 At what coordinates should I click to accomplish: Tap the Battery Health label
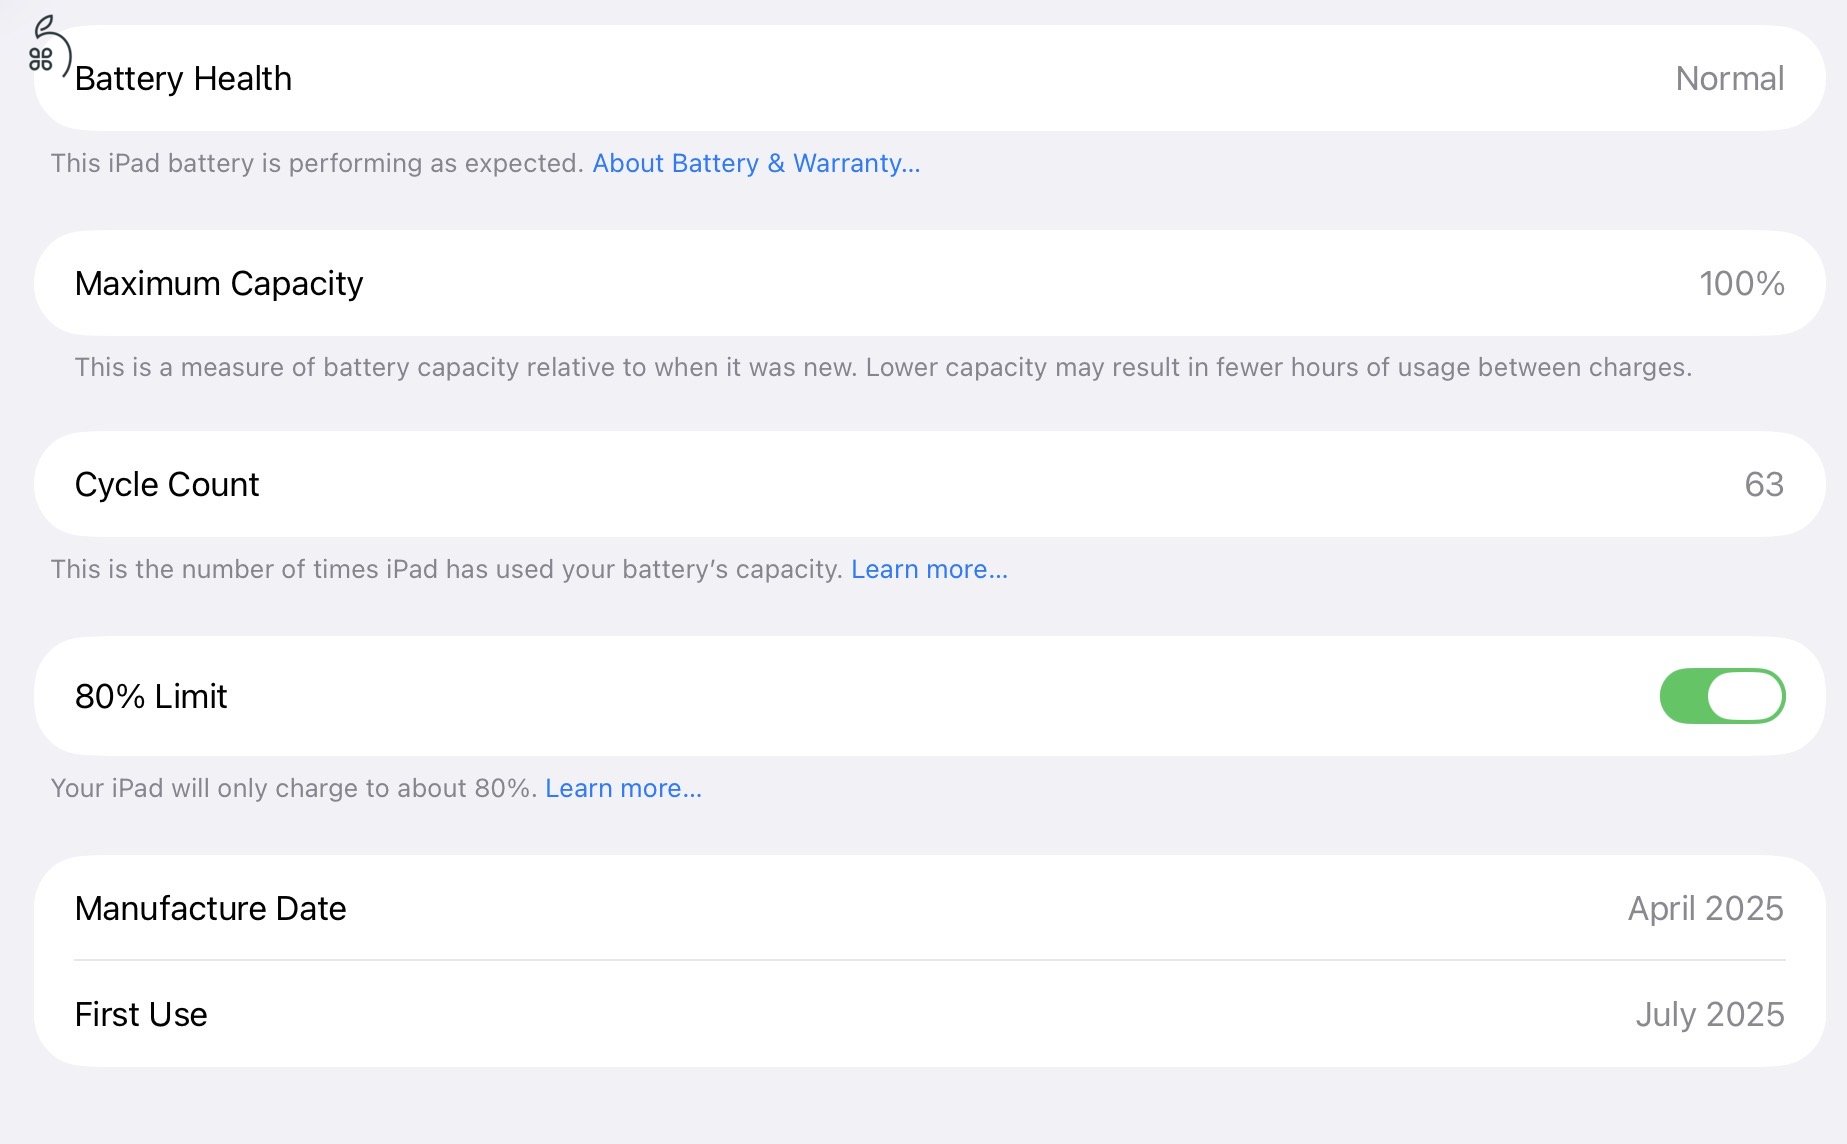183,78
